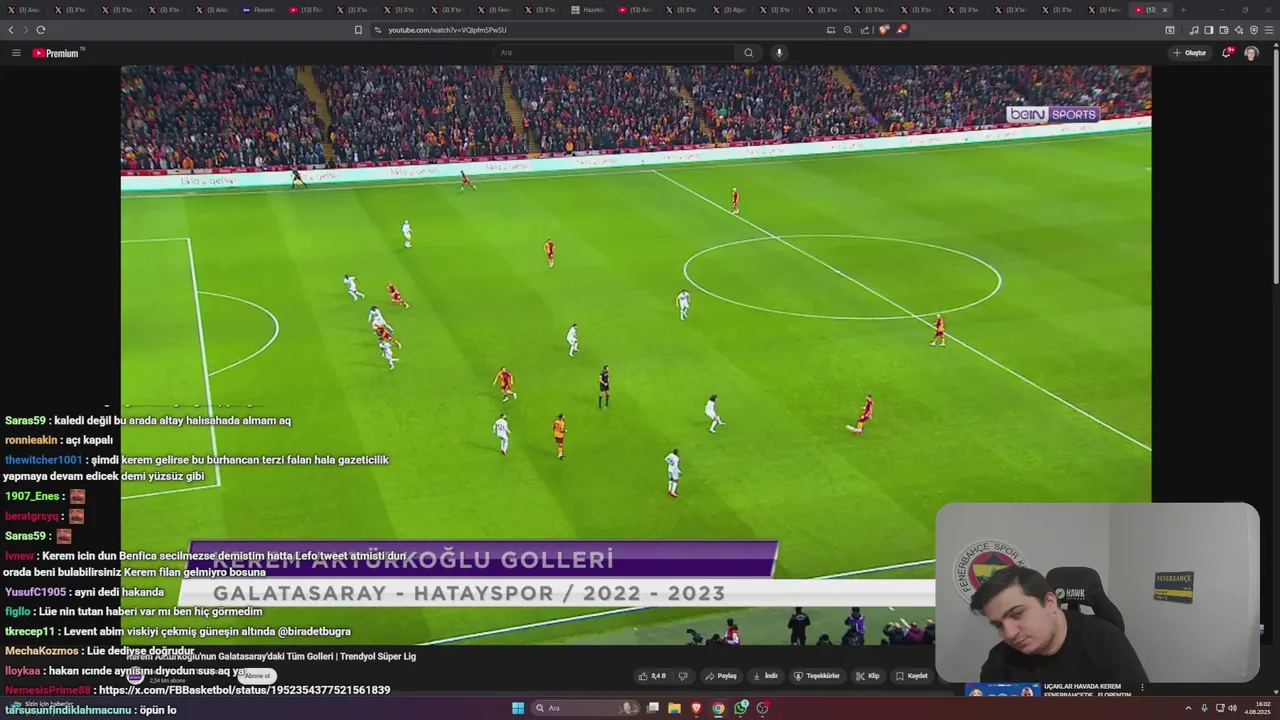Dislike the video with thumbs-down button

pyautogui.click(x=683, y=676)
